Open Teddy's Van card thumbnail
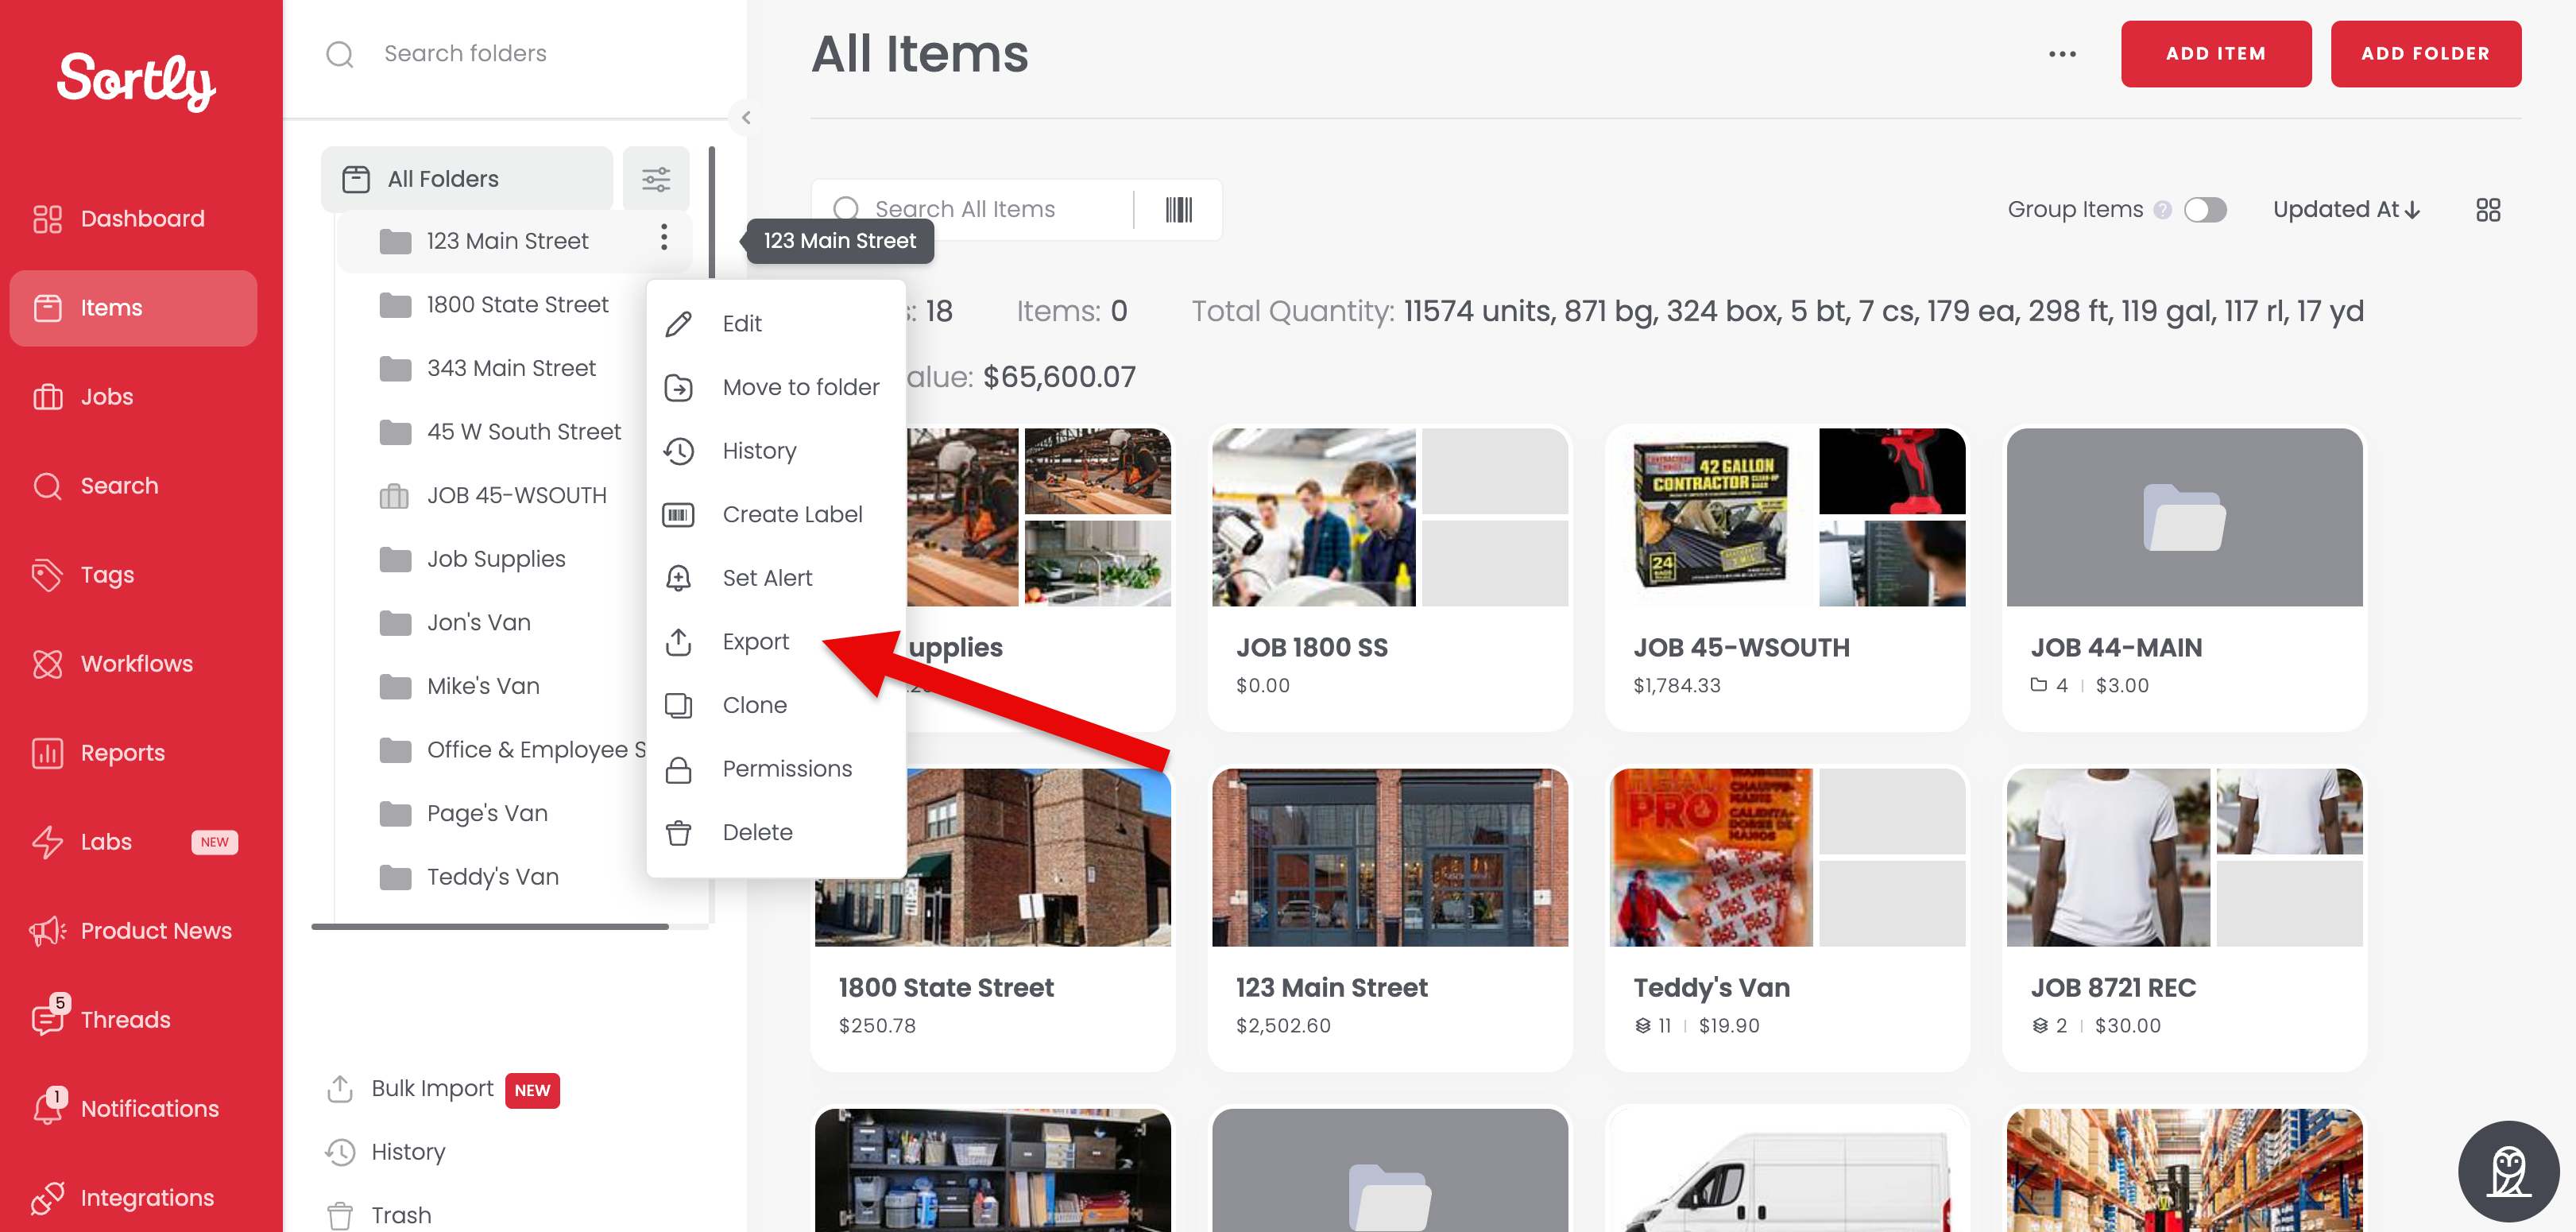This screenshot has height=1232, width=2576. point(1786,856)
